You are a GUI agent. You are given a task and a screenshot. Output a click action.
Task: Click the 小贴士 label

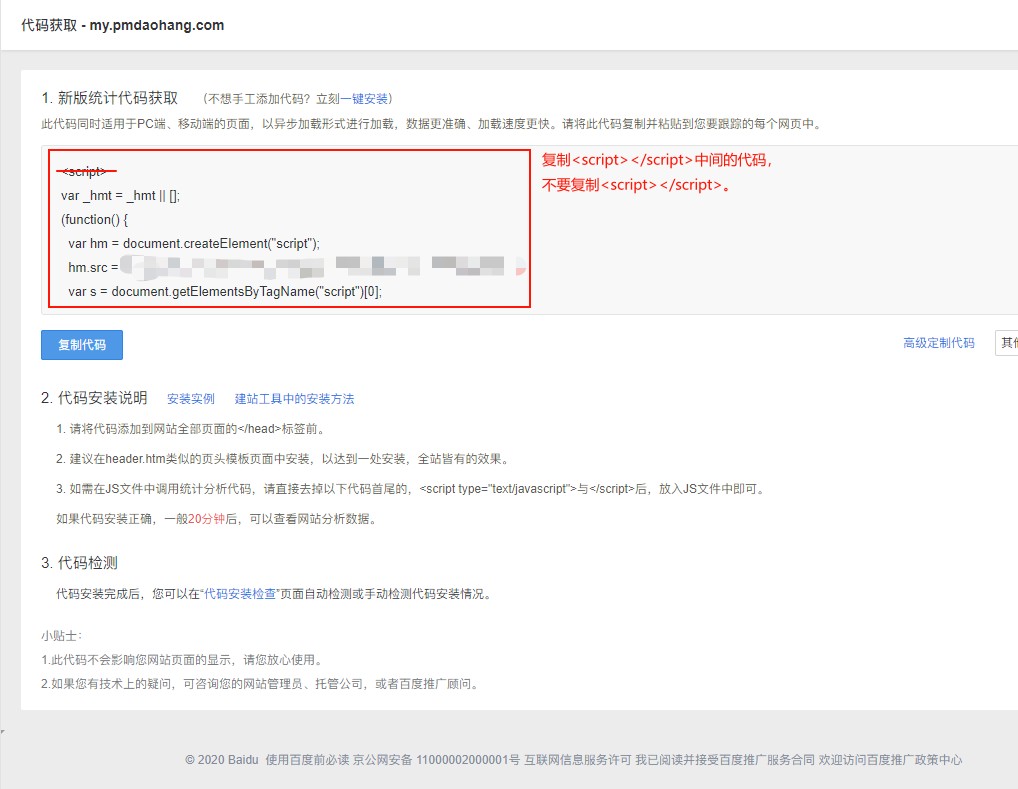point(62,636)
